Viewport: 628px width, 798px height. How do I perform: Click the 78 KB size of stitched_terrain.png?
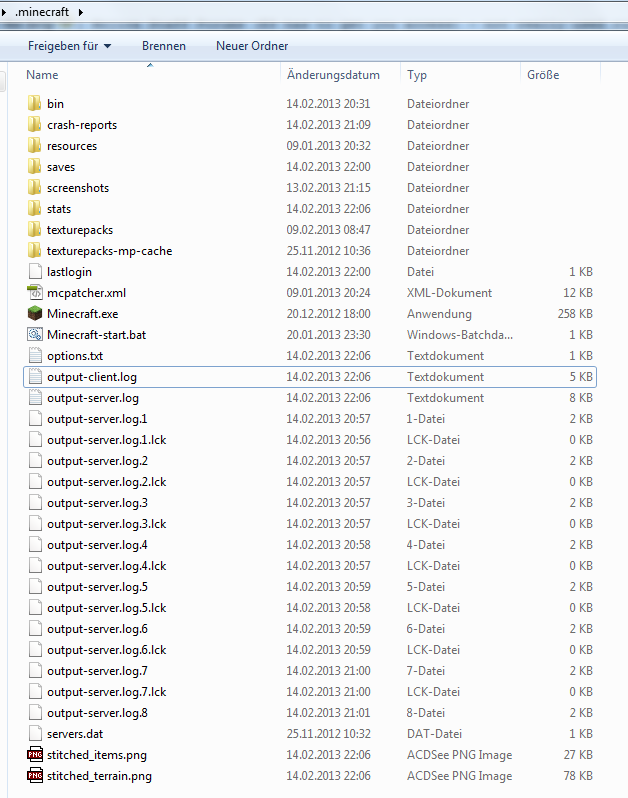tap(578, 776)
